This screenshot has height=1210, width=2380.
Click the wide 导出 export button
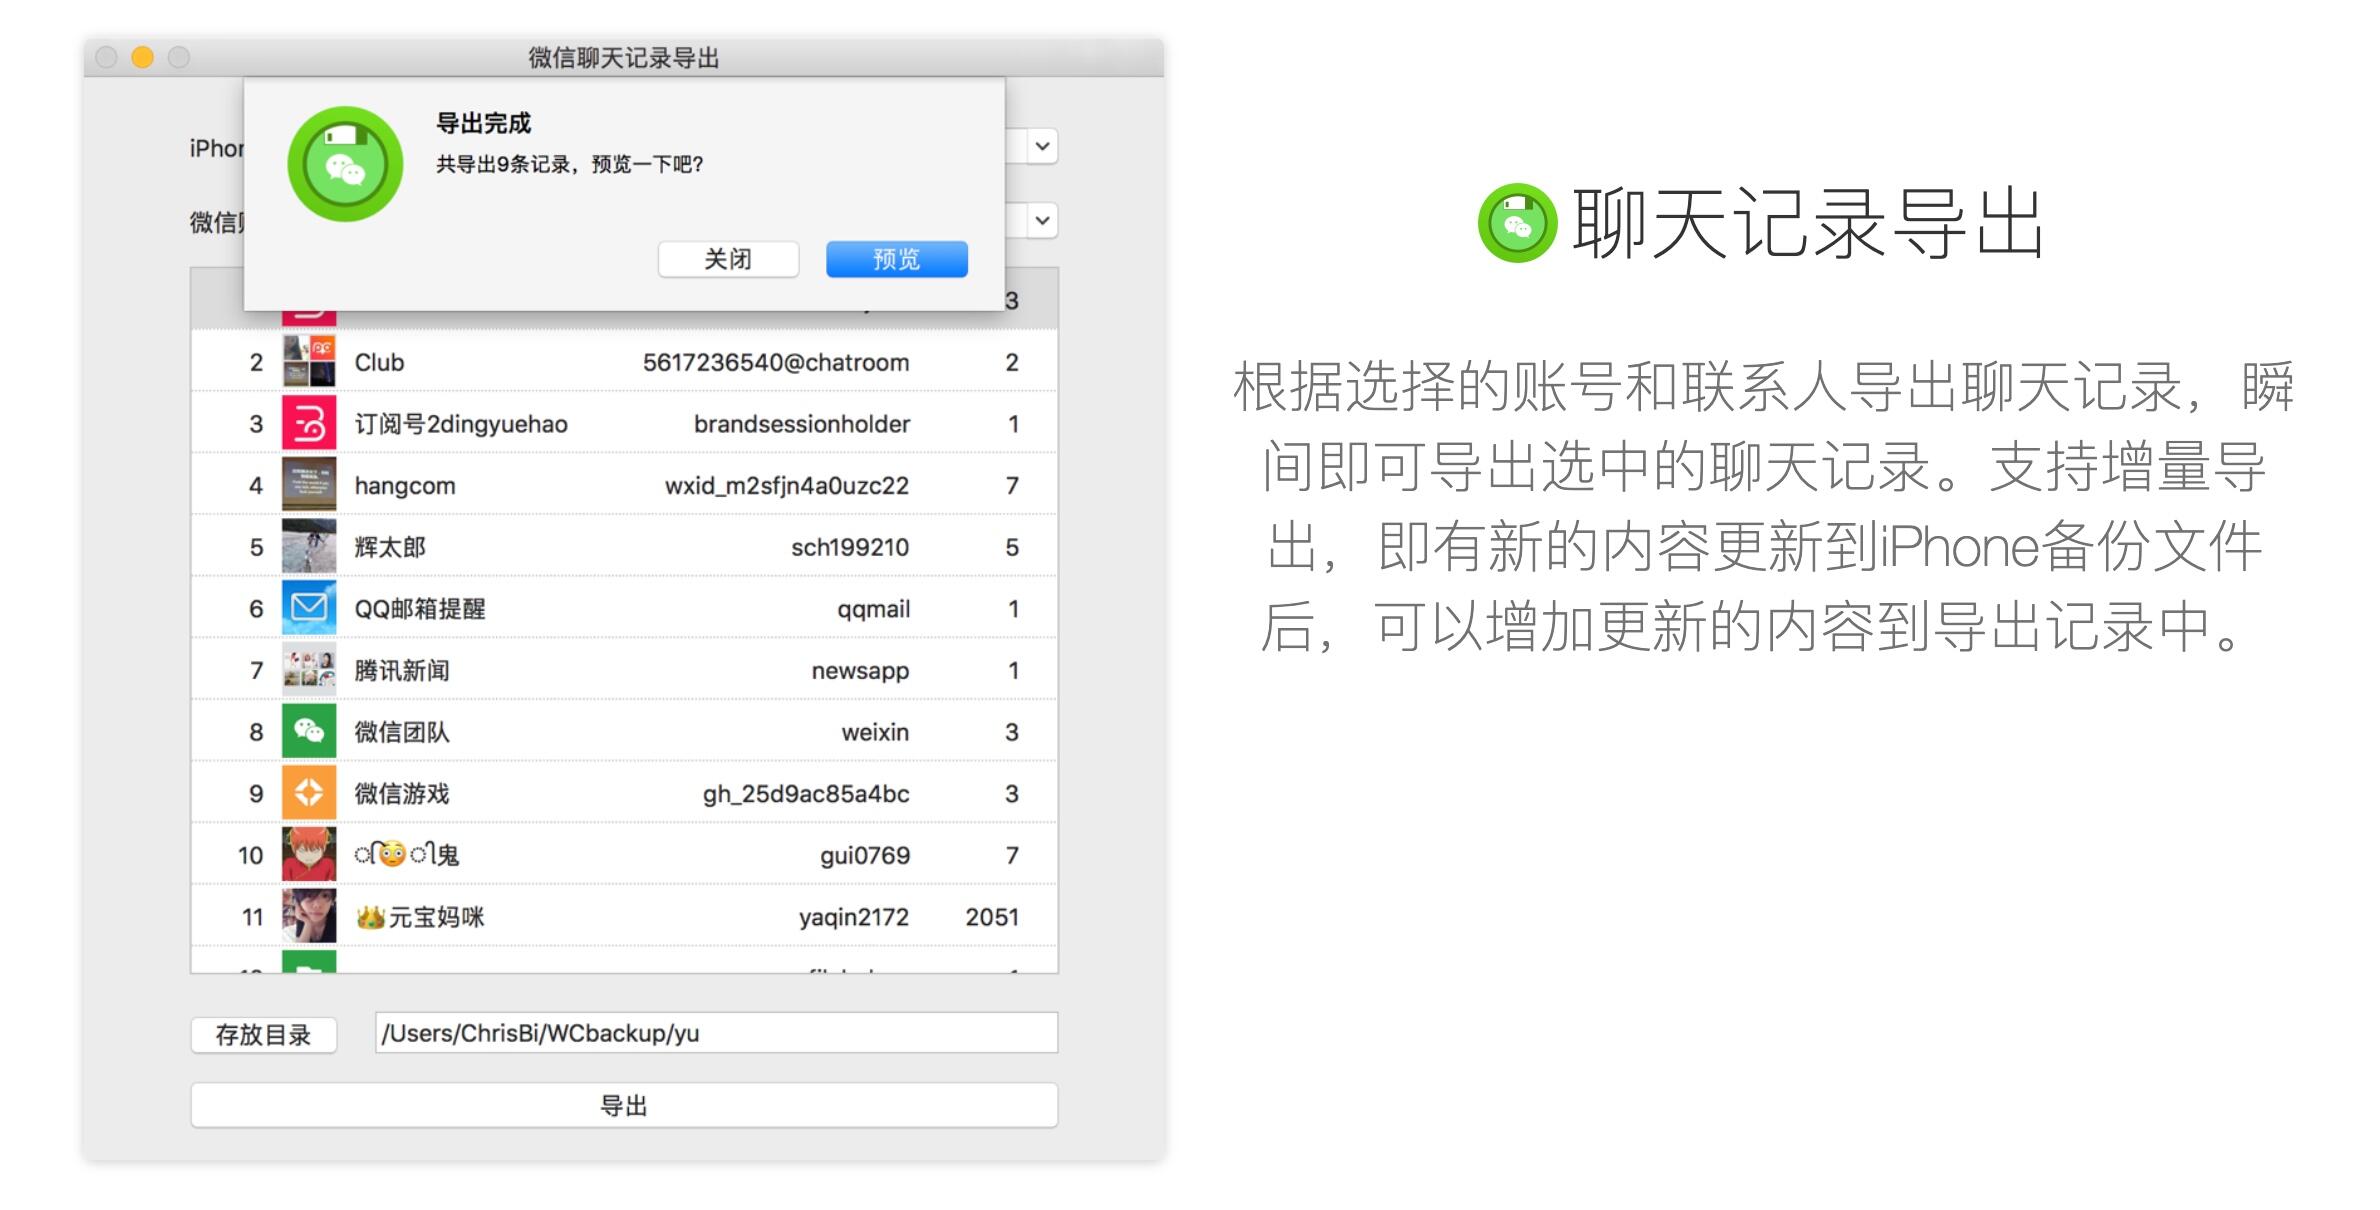624,1105
